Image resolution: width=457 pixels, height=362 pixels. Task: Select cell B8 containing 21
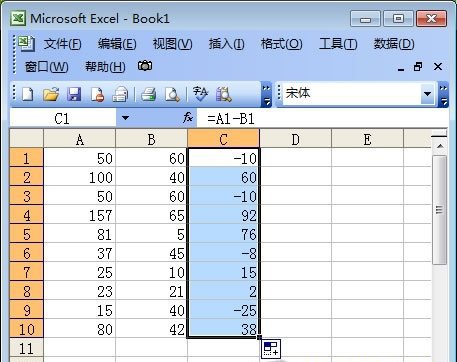click(151, 291)
